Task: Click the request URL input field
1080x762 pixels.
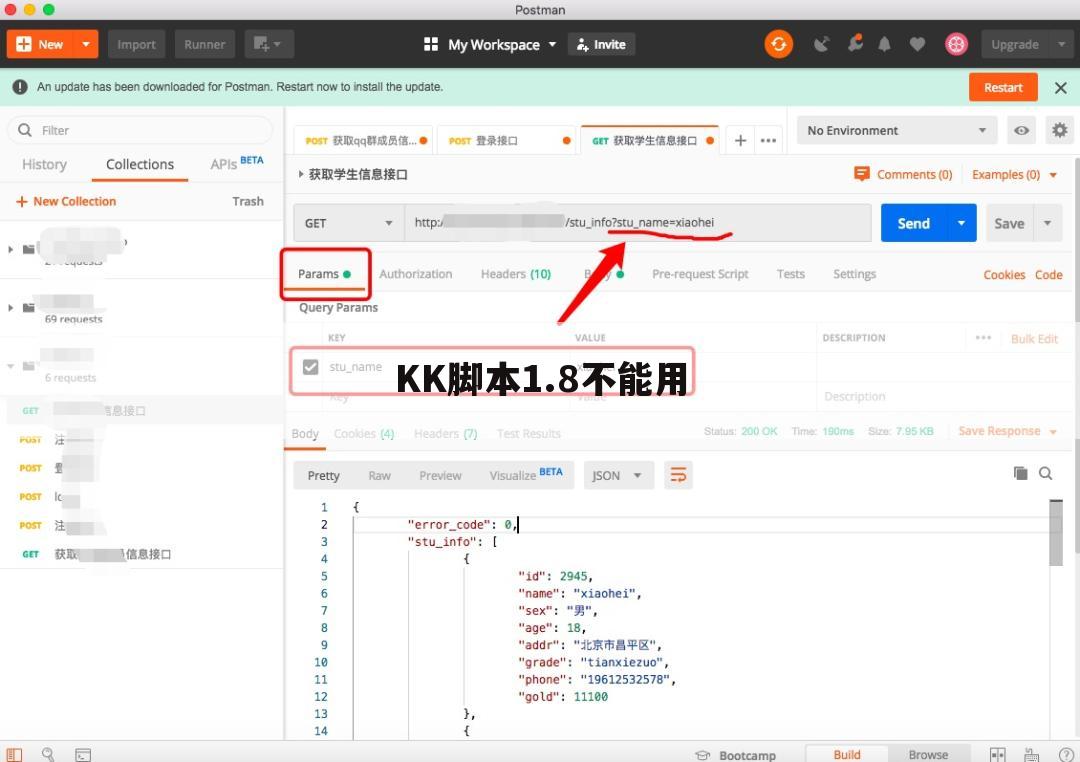Action: 638,223
